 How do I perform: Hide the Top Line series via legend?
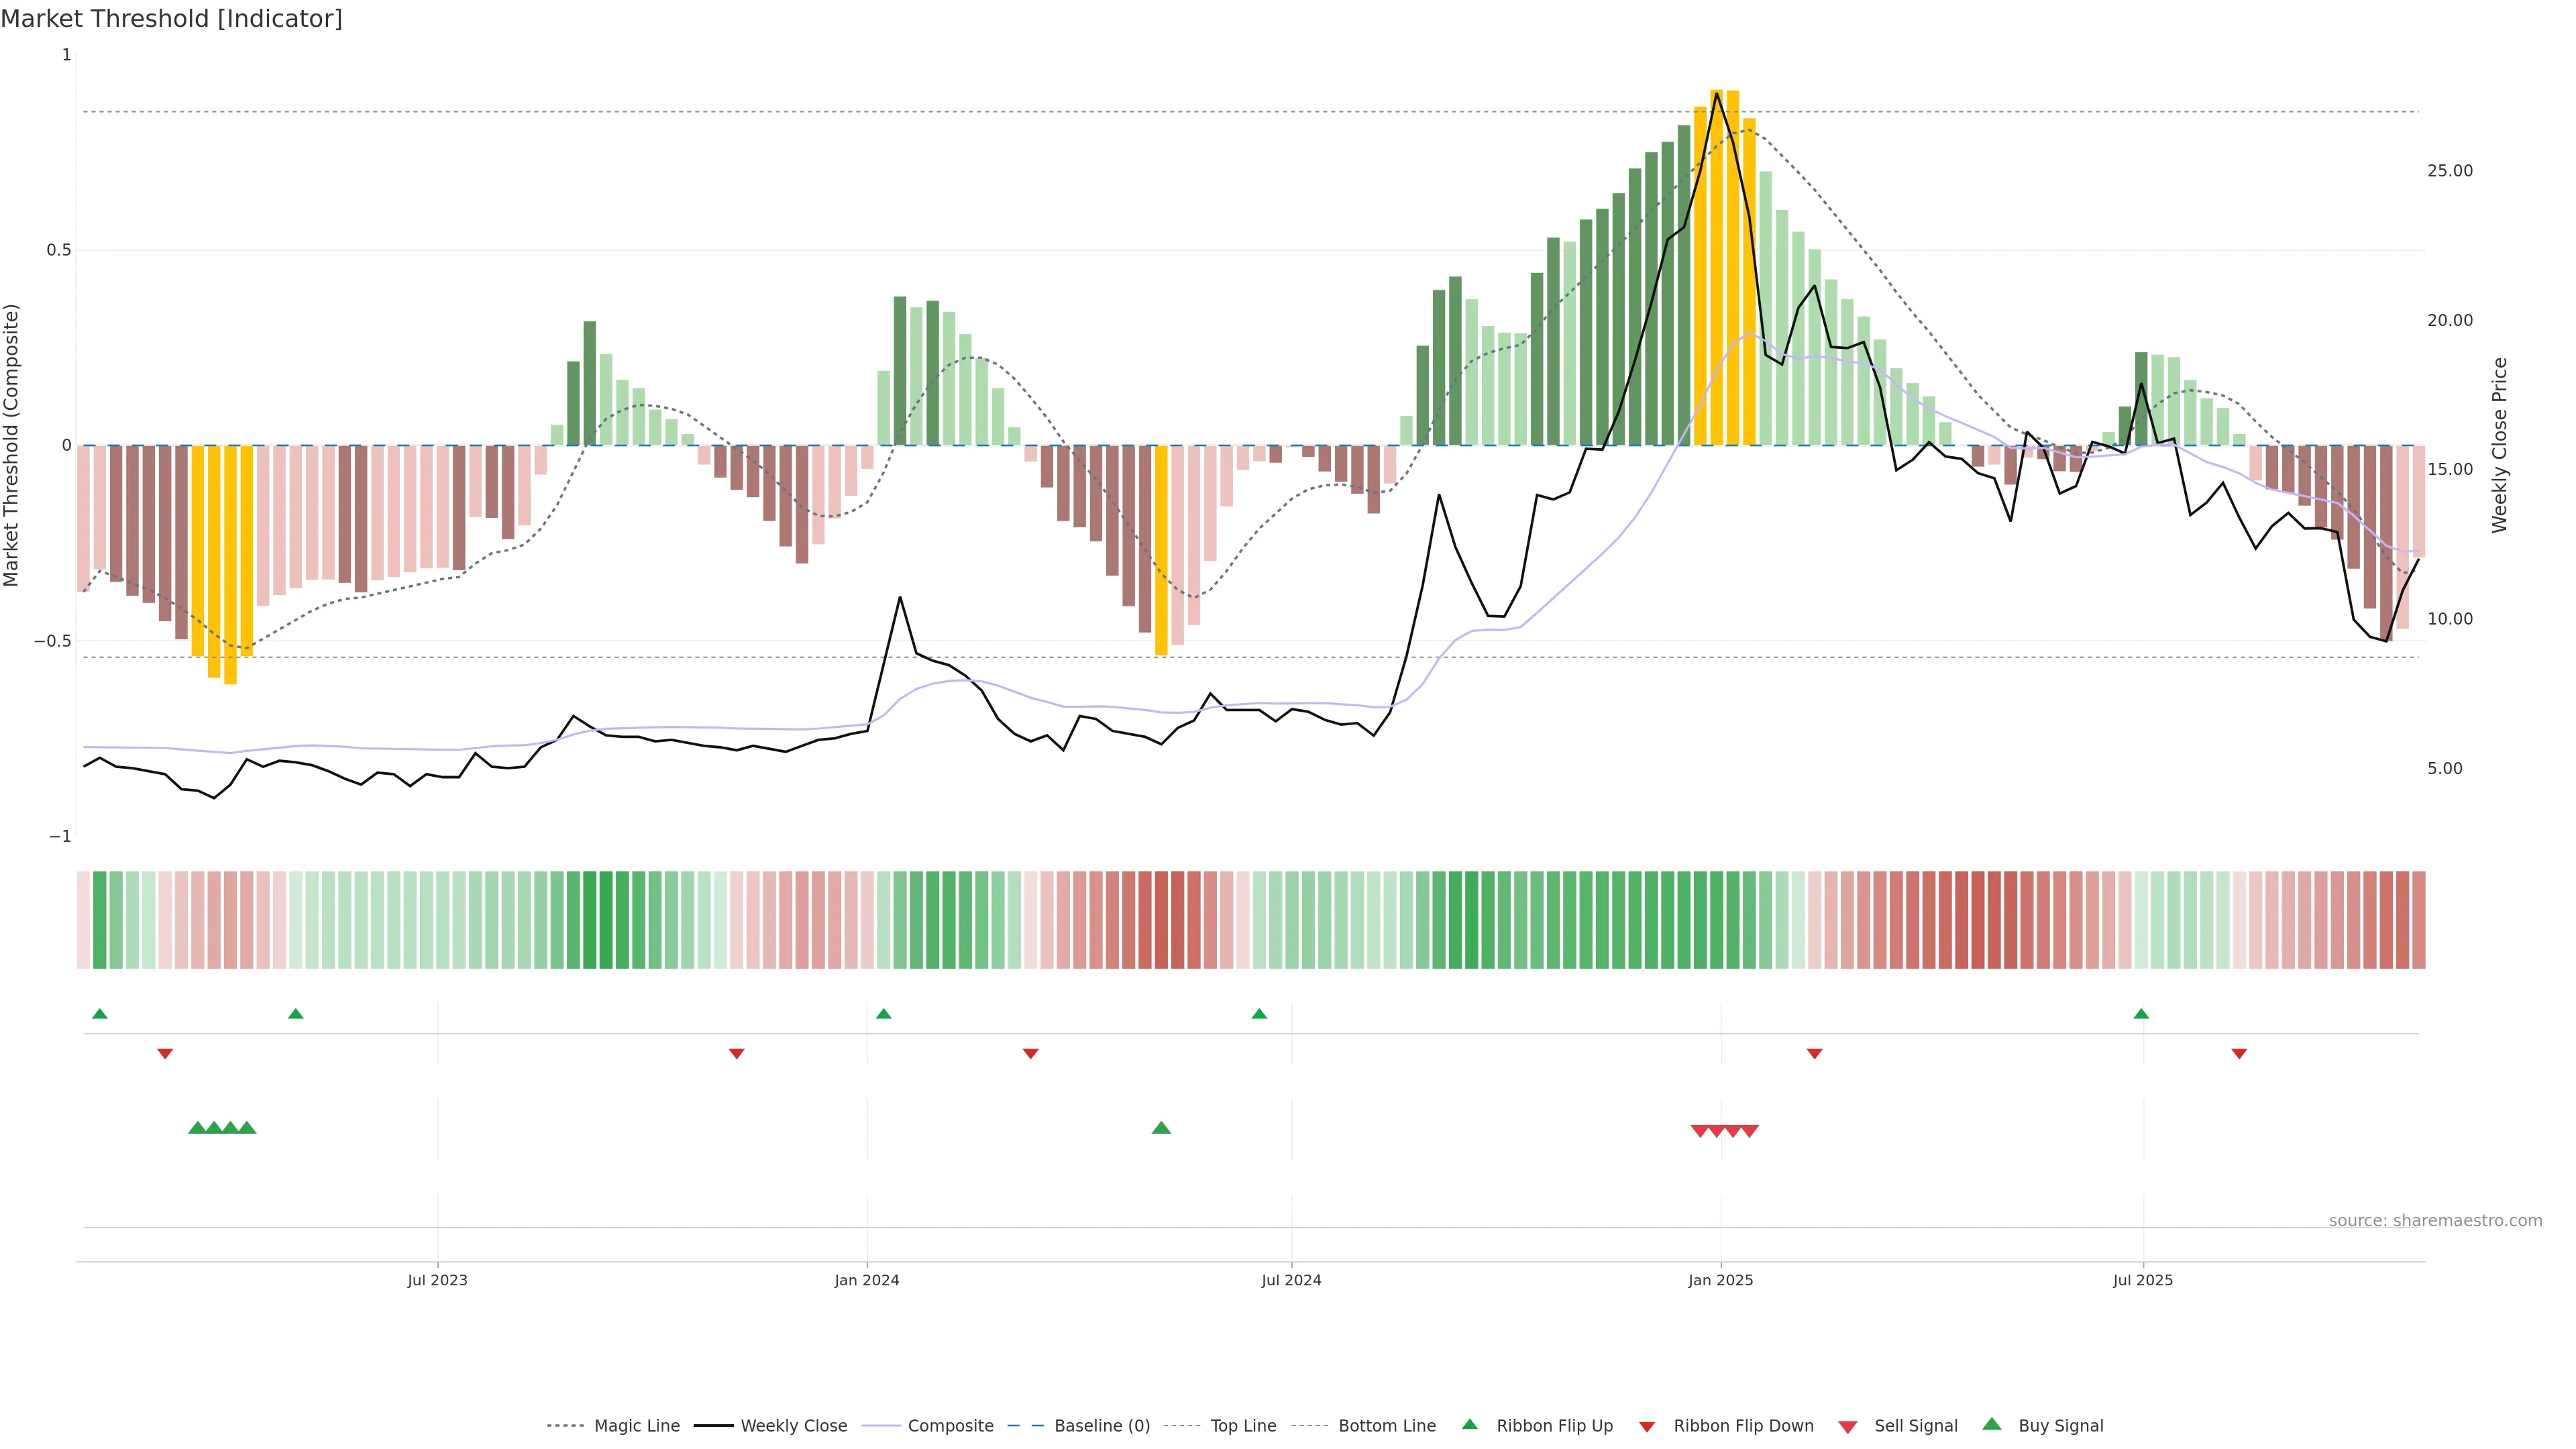coord(1243,1426)
